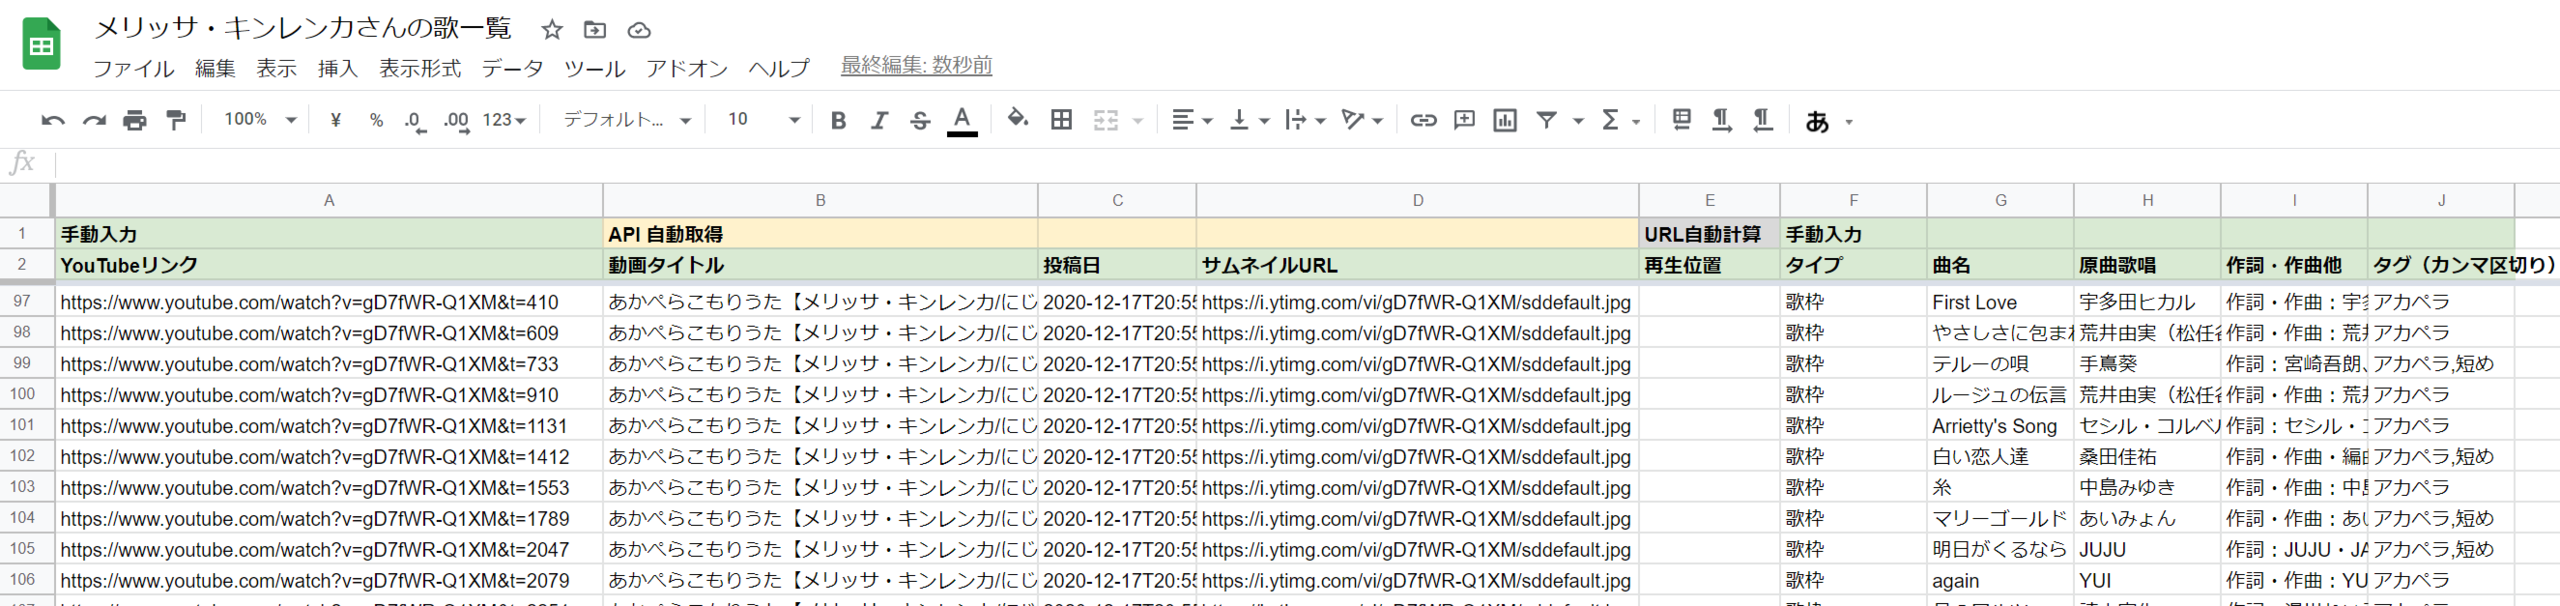
Task: Click the Redo icon in the toolbar
Action: [x=94, y=121]
